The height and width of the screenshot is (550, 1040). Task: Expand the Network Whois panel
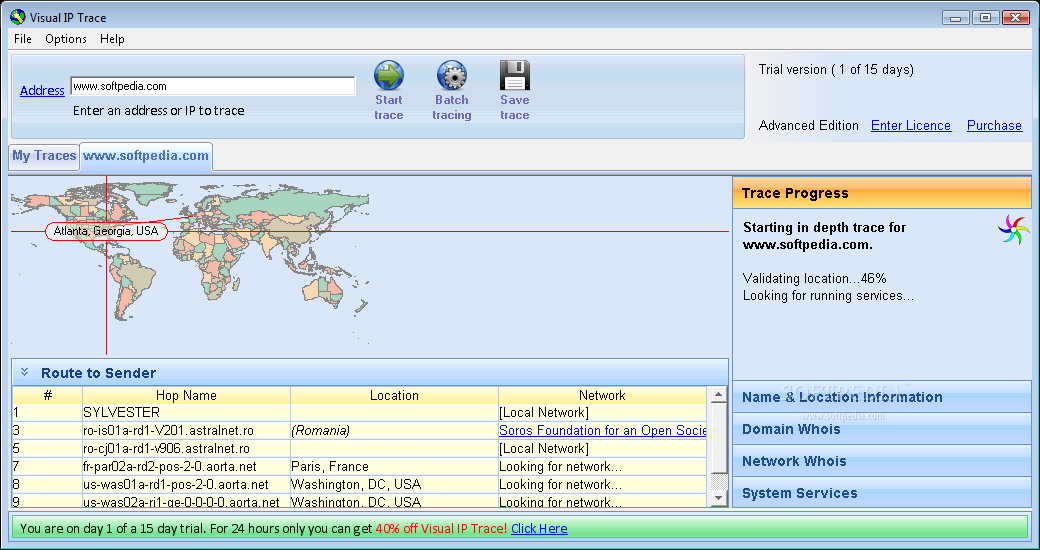[882, 461]
